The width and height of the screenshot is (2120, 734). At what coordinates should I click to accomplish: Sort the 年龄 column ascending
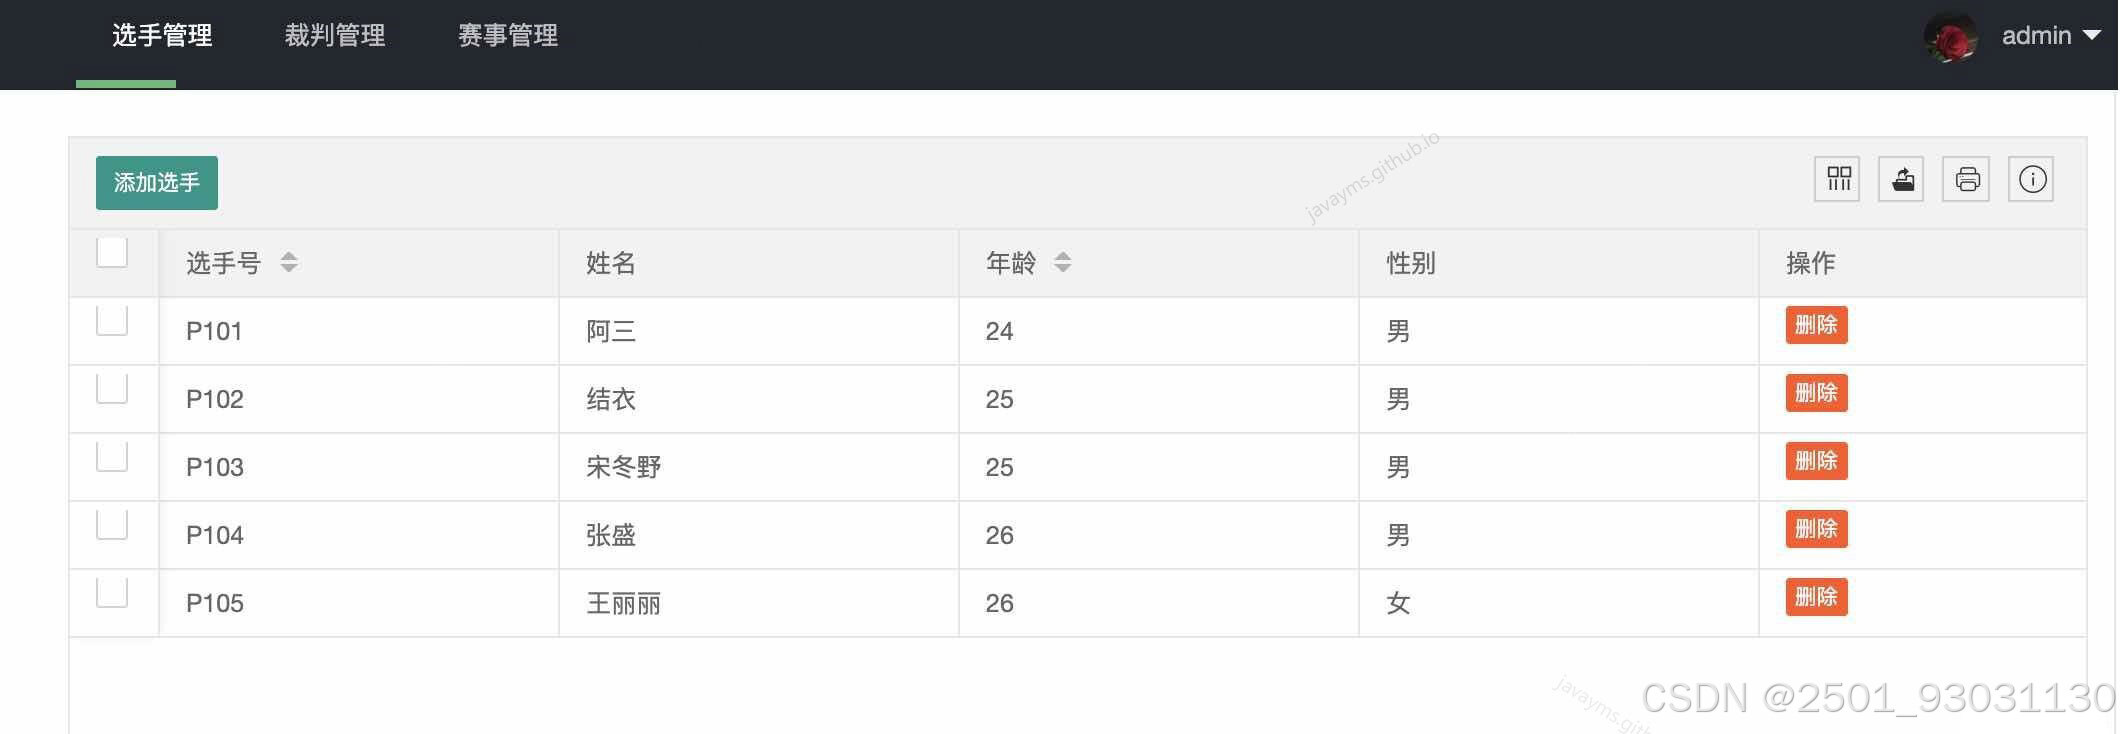1062,255
